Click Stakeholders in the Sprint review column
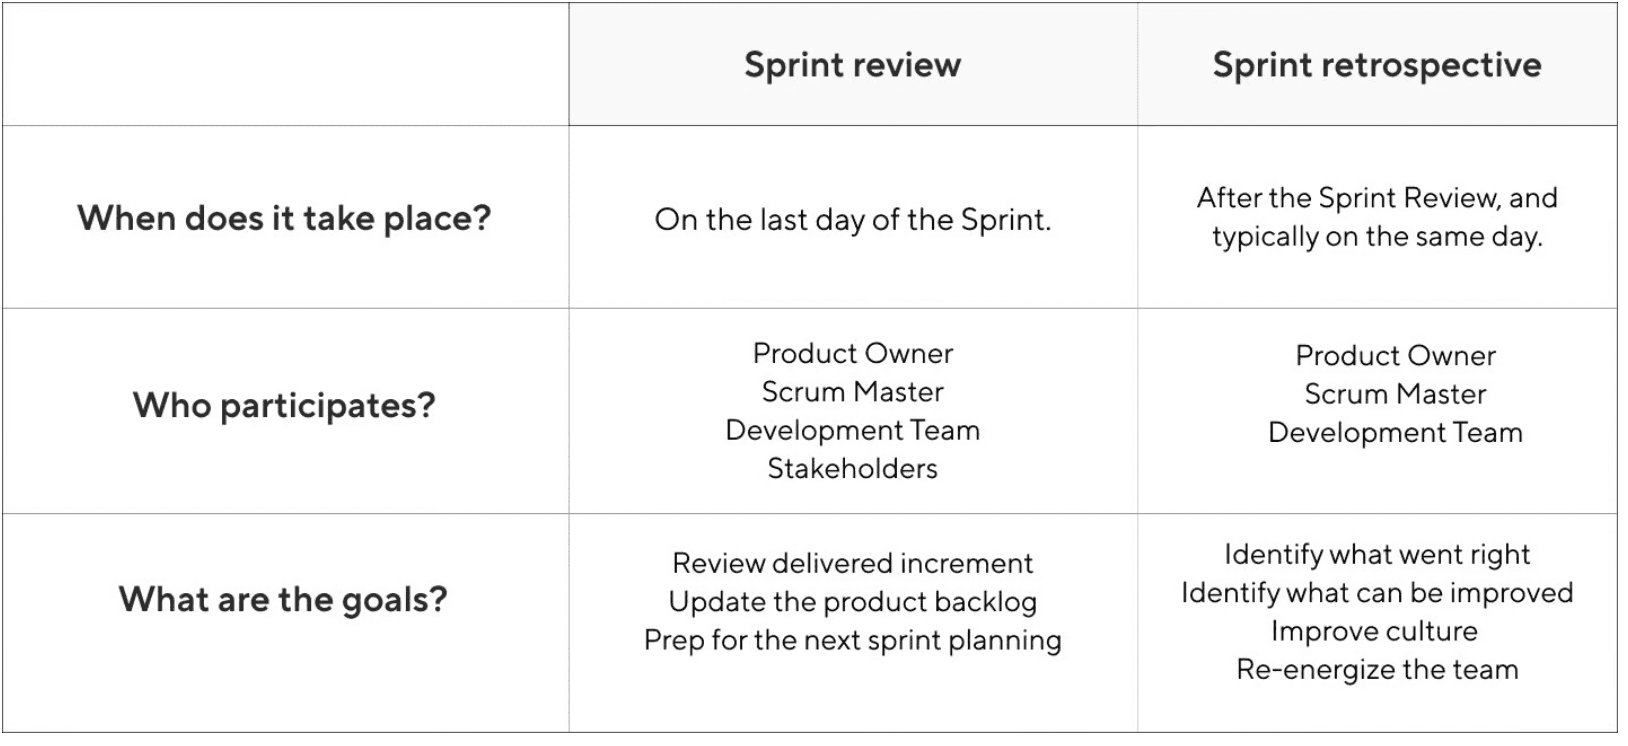The width and height of the screenshot is (1628, 746). [x=853, y=468]
